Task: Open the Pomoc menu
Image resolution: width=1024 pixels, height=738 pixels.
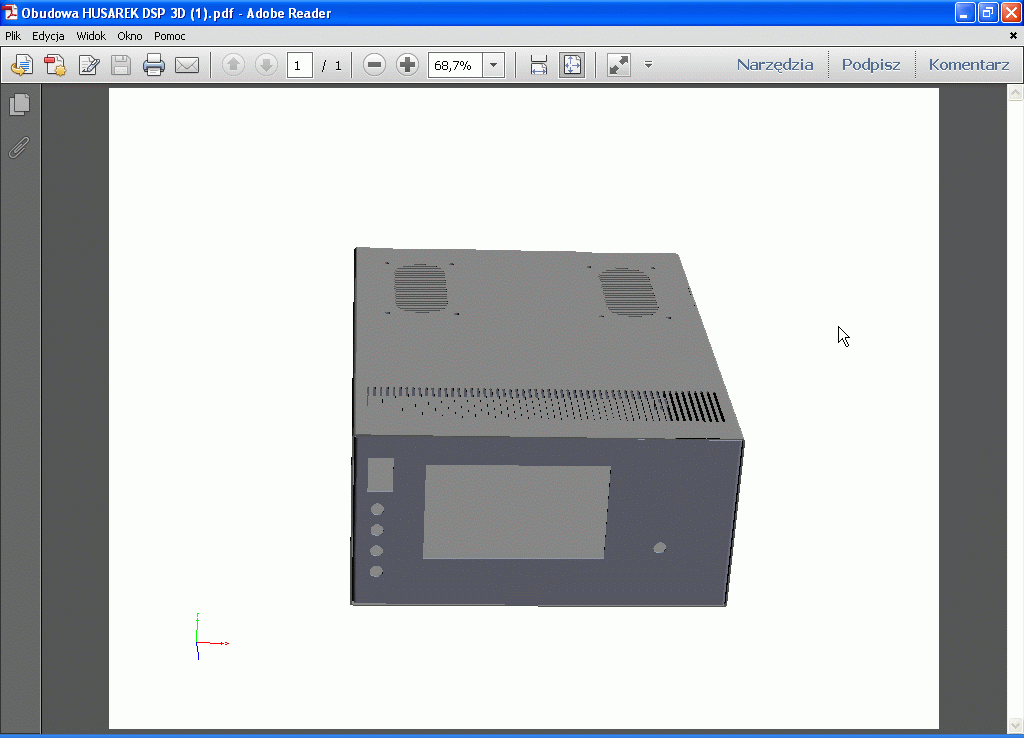Action: (170, 36)
